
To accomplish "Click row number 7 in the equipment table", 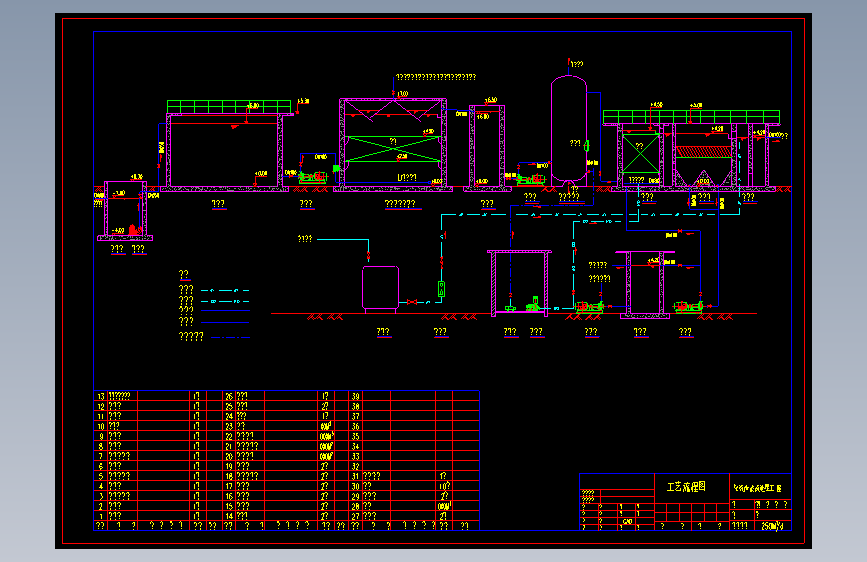I will pos(101,456).
